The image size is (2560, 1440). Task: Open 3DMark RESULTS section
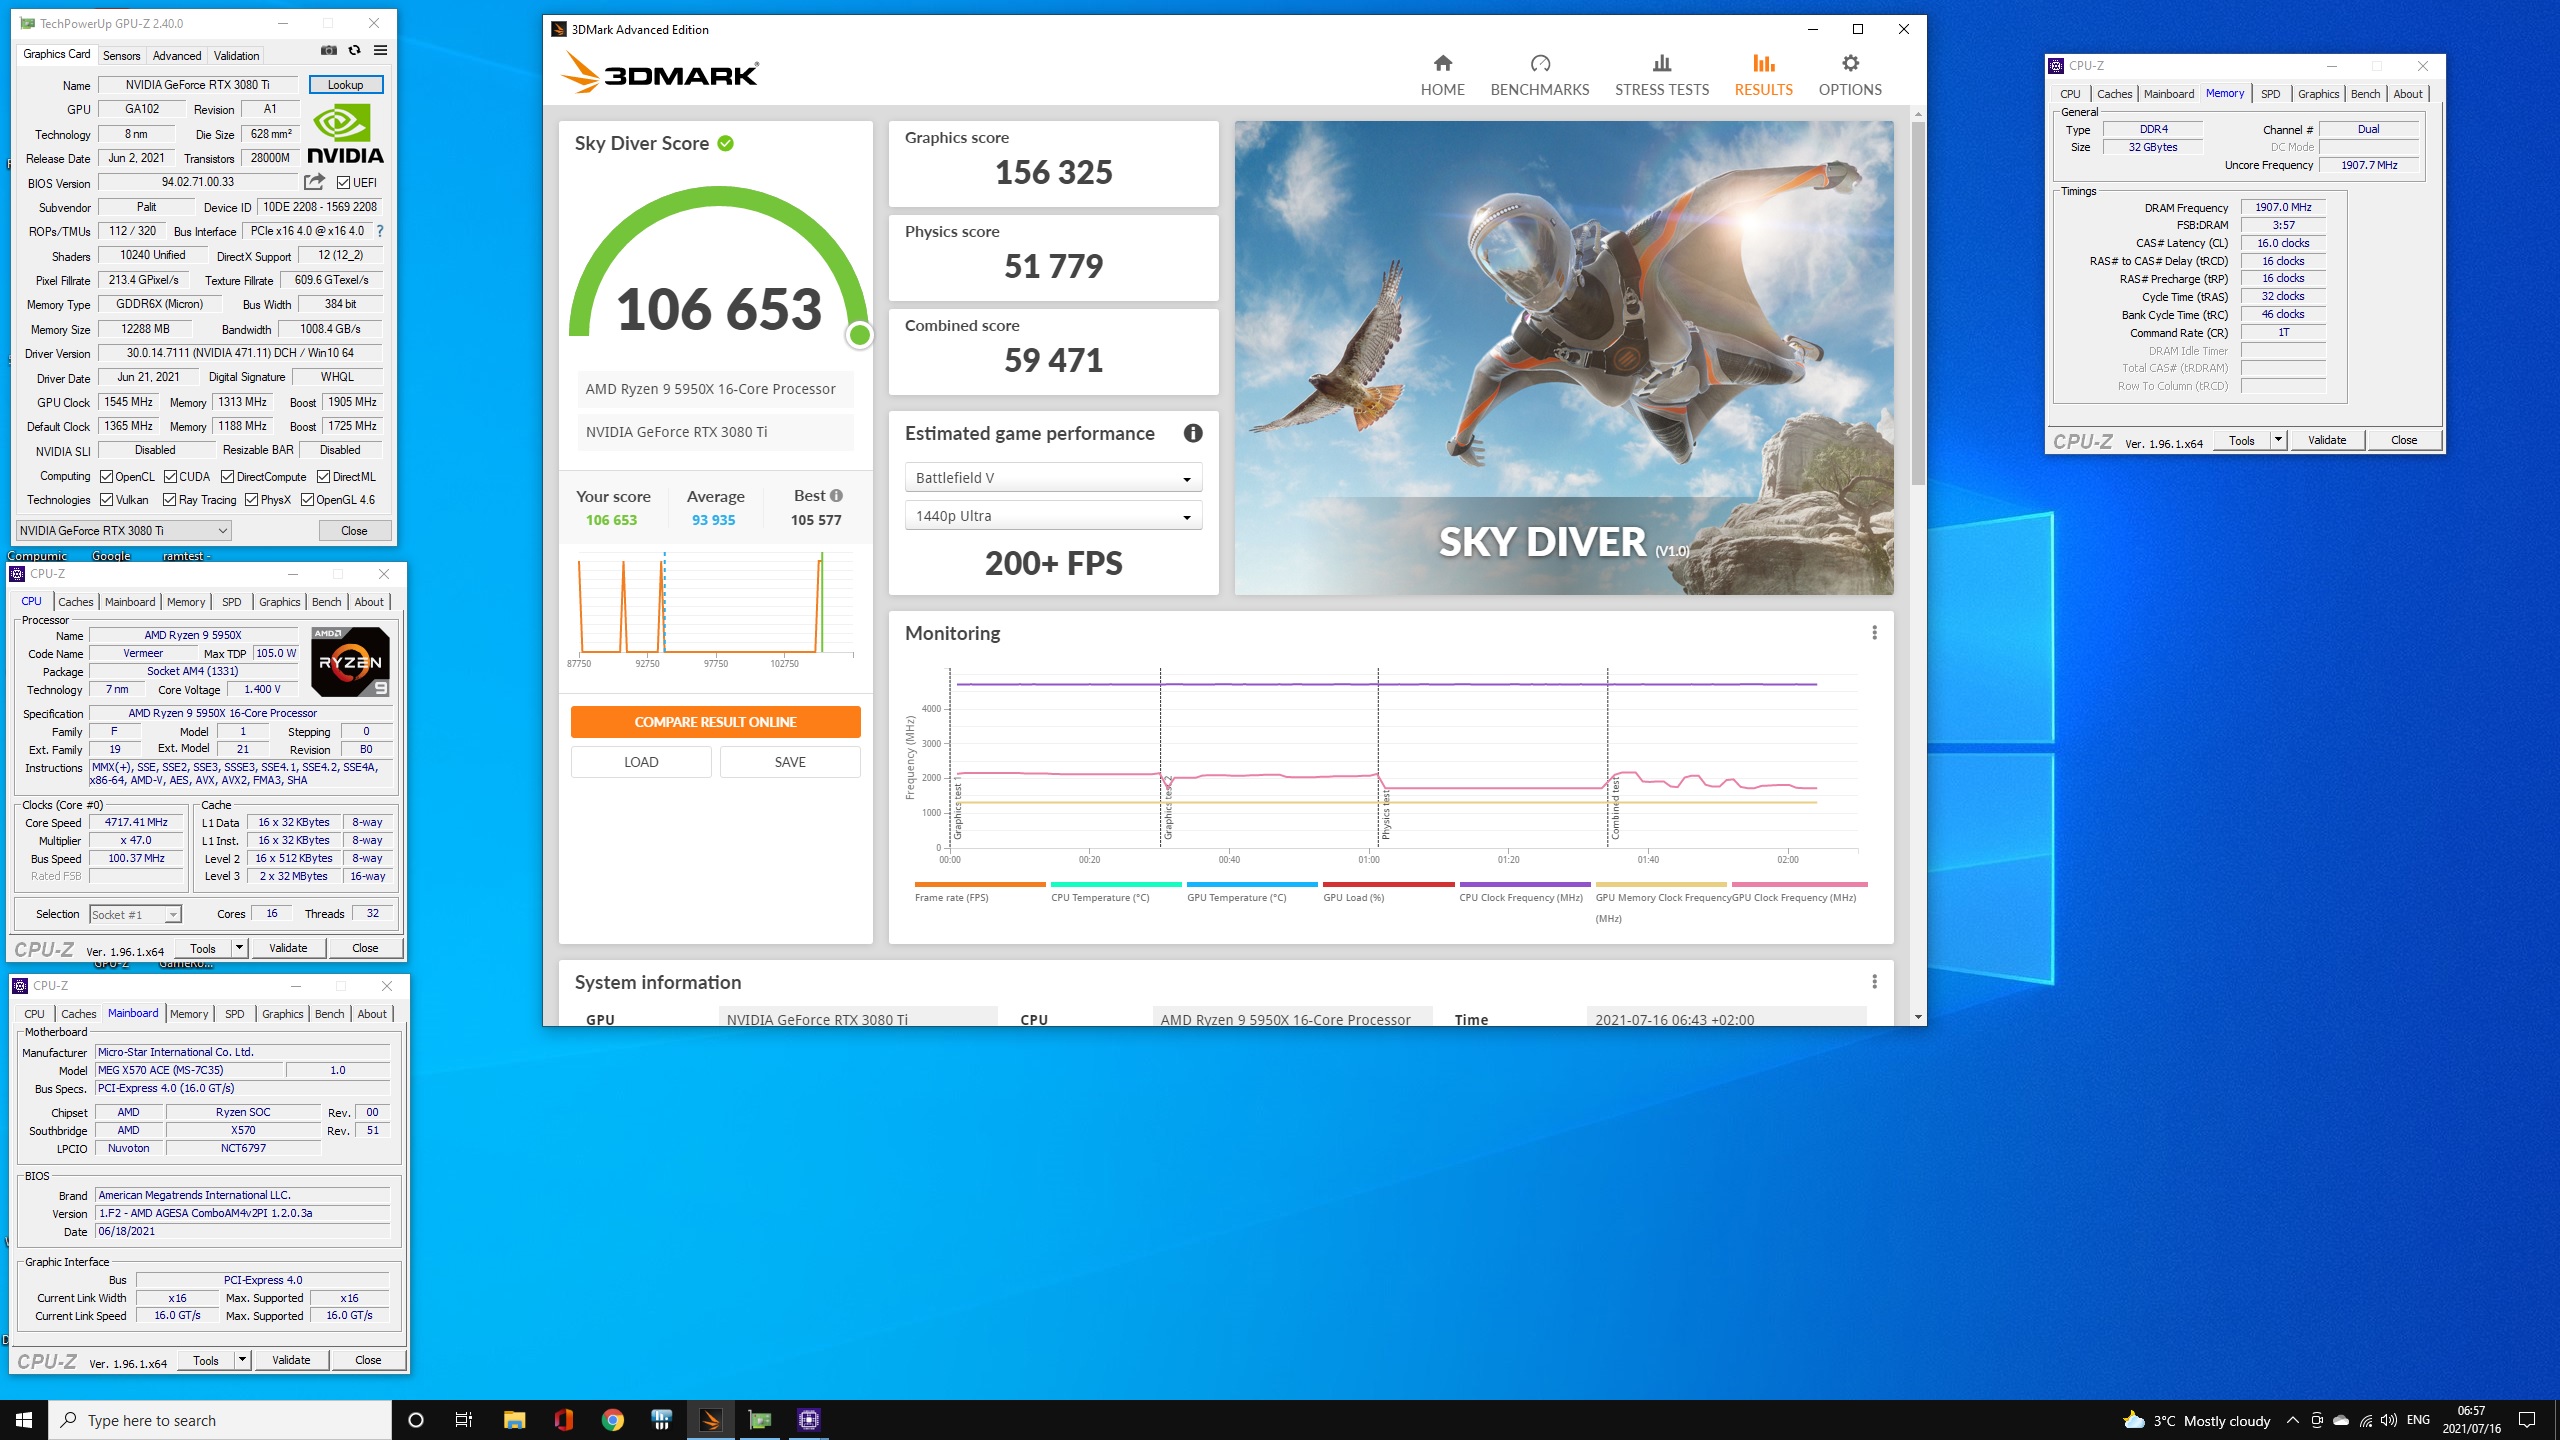point(1763,76)
